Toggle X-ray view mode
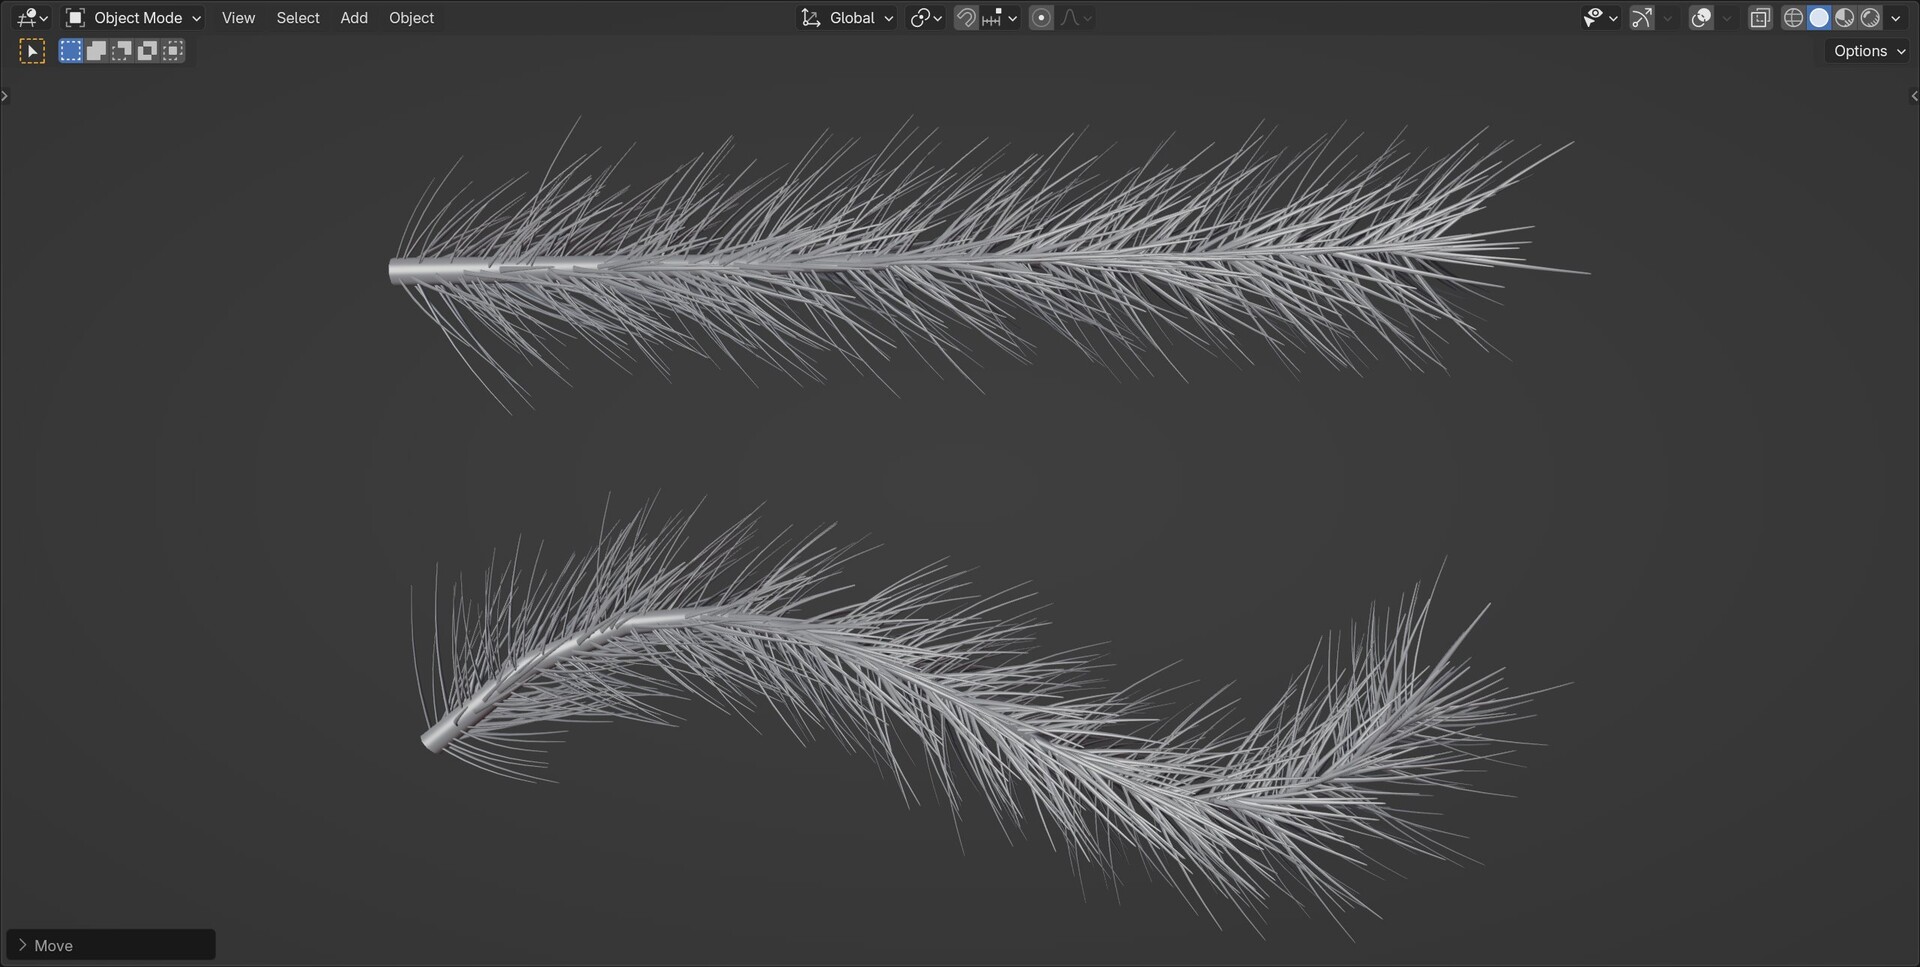1920x967 pixels. coord(1760,17)
